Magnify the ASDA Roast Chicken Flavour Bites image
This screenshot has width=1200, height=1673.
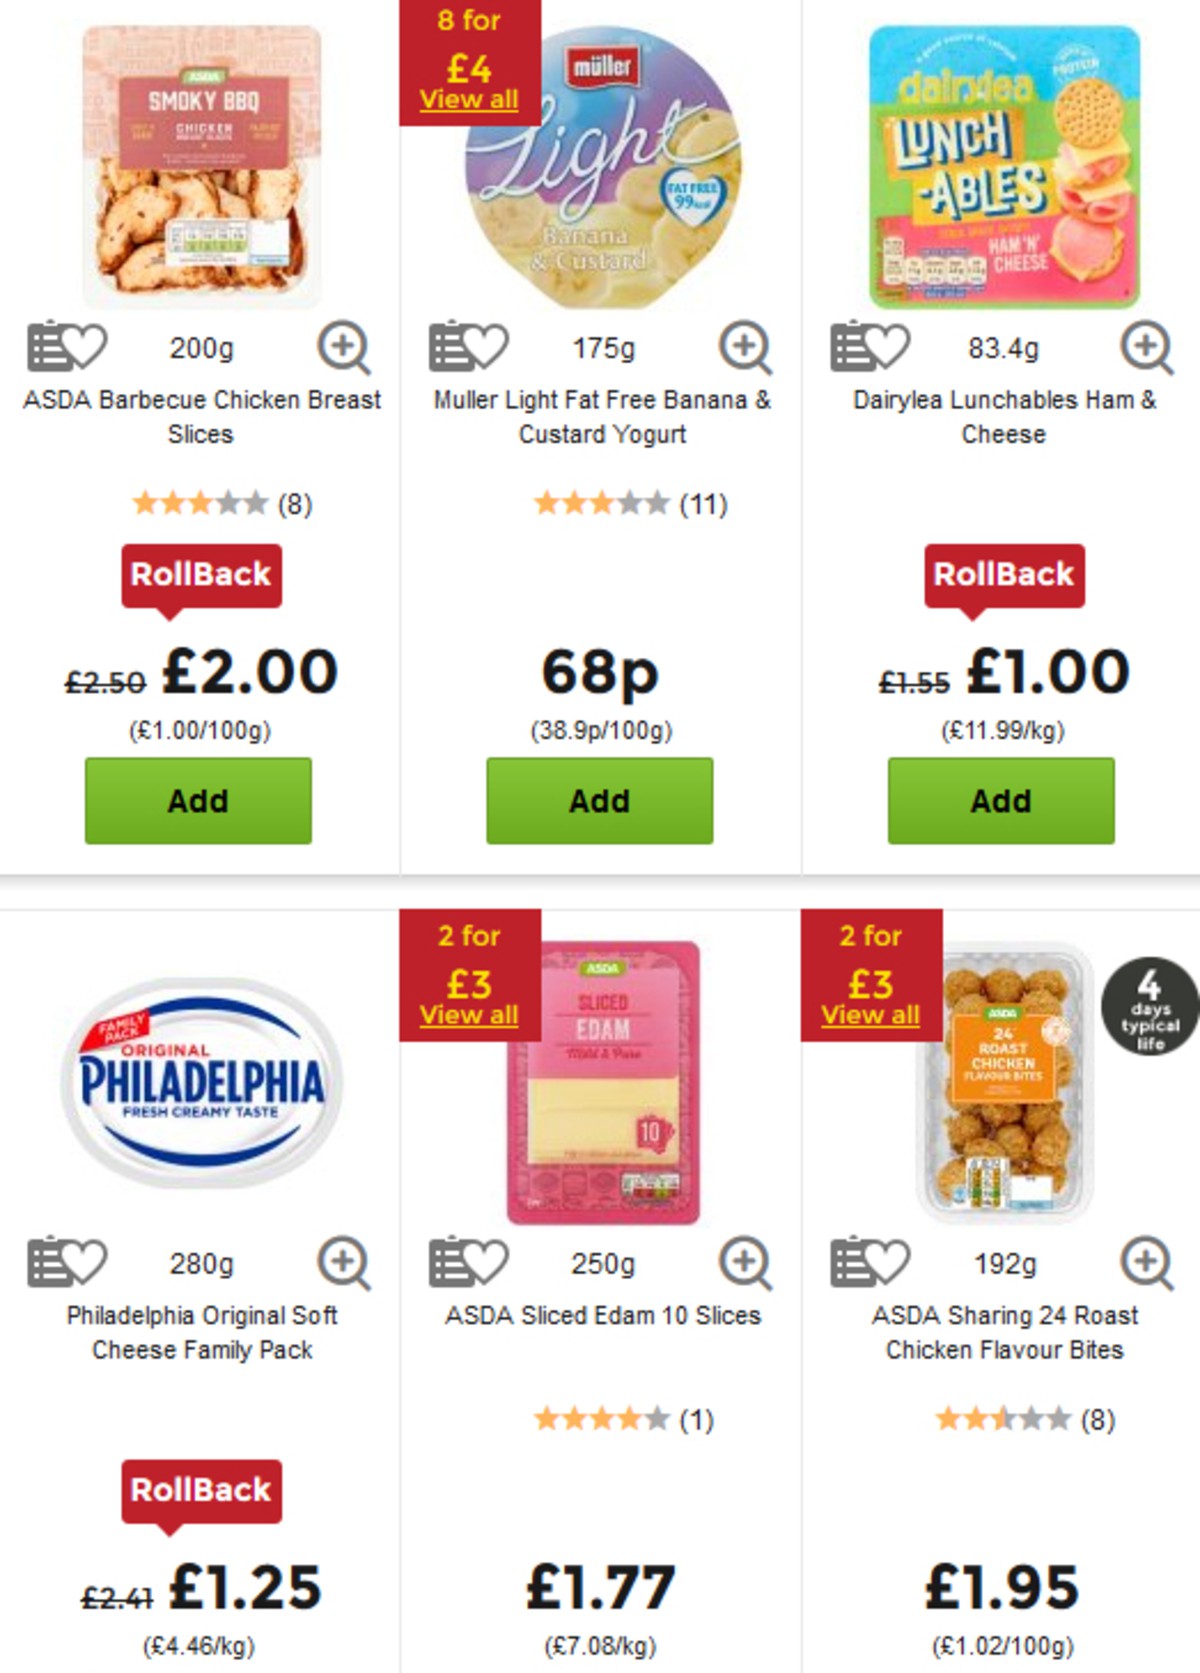(x=1143, y=1263)
